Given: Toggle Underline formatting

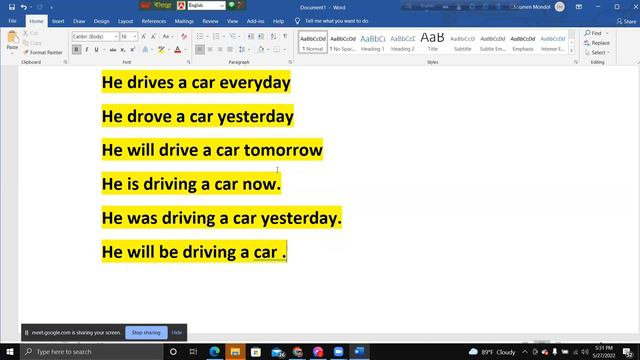Looking at the screenshot, I should 96,50.
